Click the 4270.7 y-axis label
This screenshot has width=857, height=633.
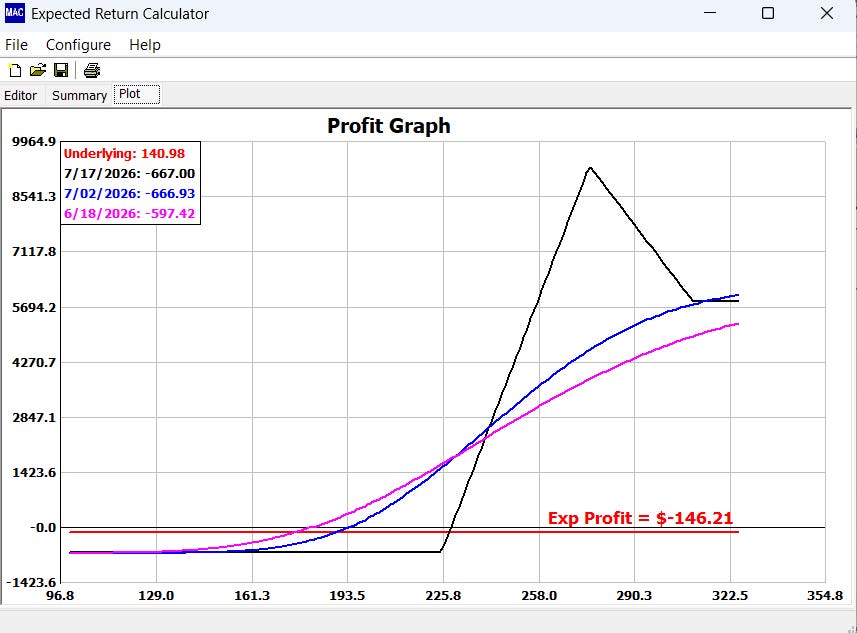[x=34, y=362]
